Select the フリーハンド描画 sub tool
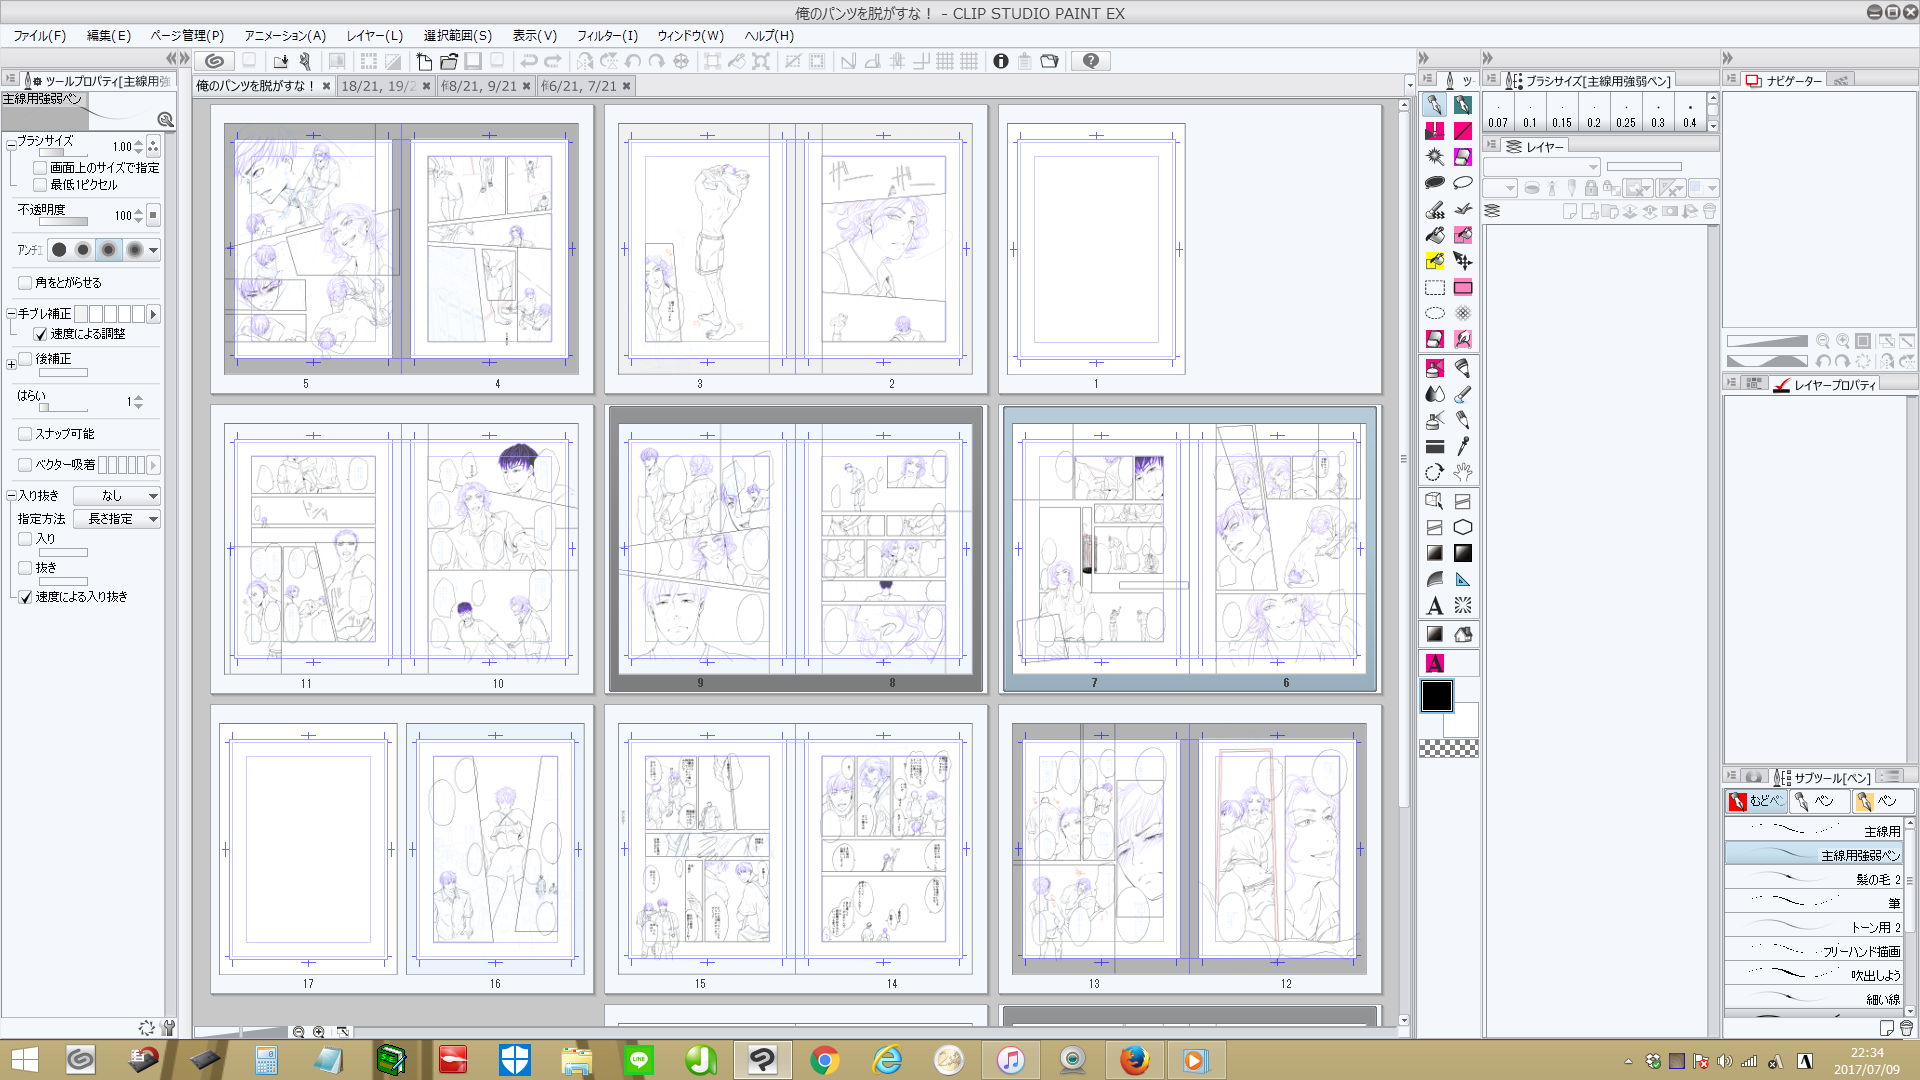Viewport: 1920px width, 1080px height. 1814,951
